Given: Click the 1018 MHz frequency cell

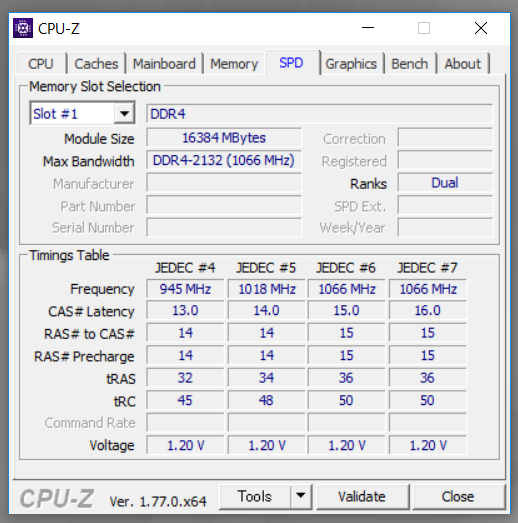Looking at the screenshot, I should pos(266,289).
